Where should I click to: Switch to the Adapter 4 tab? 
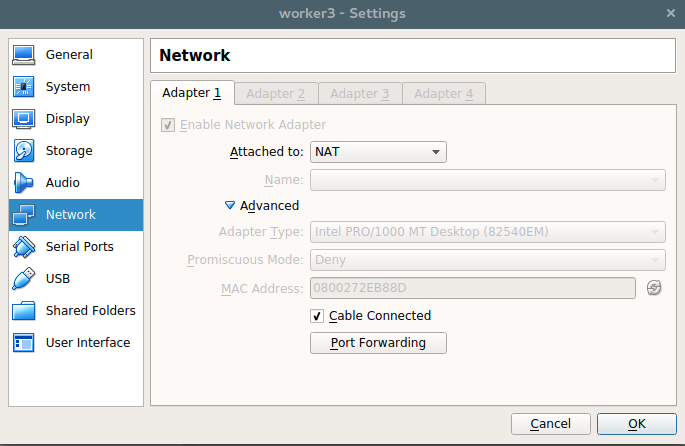pos(444,93)
